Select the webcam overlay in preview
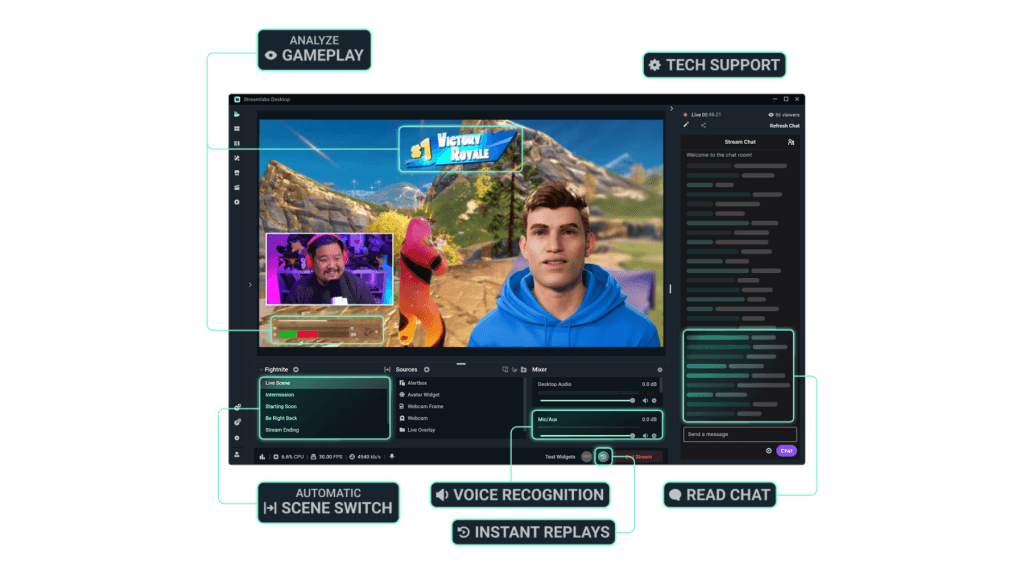This screenshot has width=1024, height=576. pyautogui.click(x=330, y=269)
